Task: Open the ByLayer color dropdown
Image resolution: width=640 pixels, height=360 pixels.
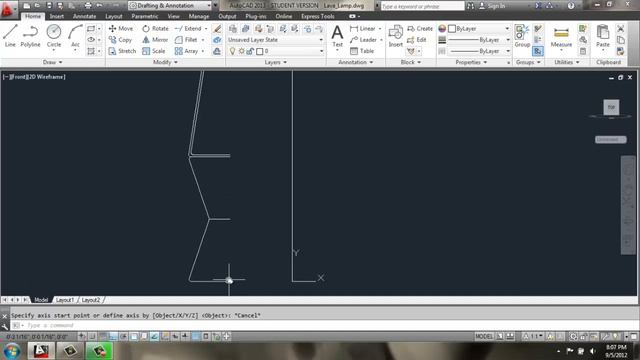Action: tap(479, 29)
